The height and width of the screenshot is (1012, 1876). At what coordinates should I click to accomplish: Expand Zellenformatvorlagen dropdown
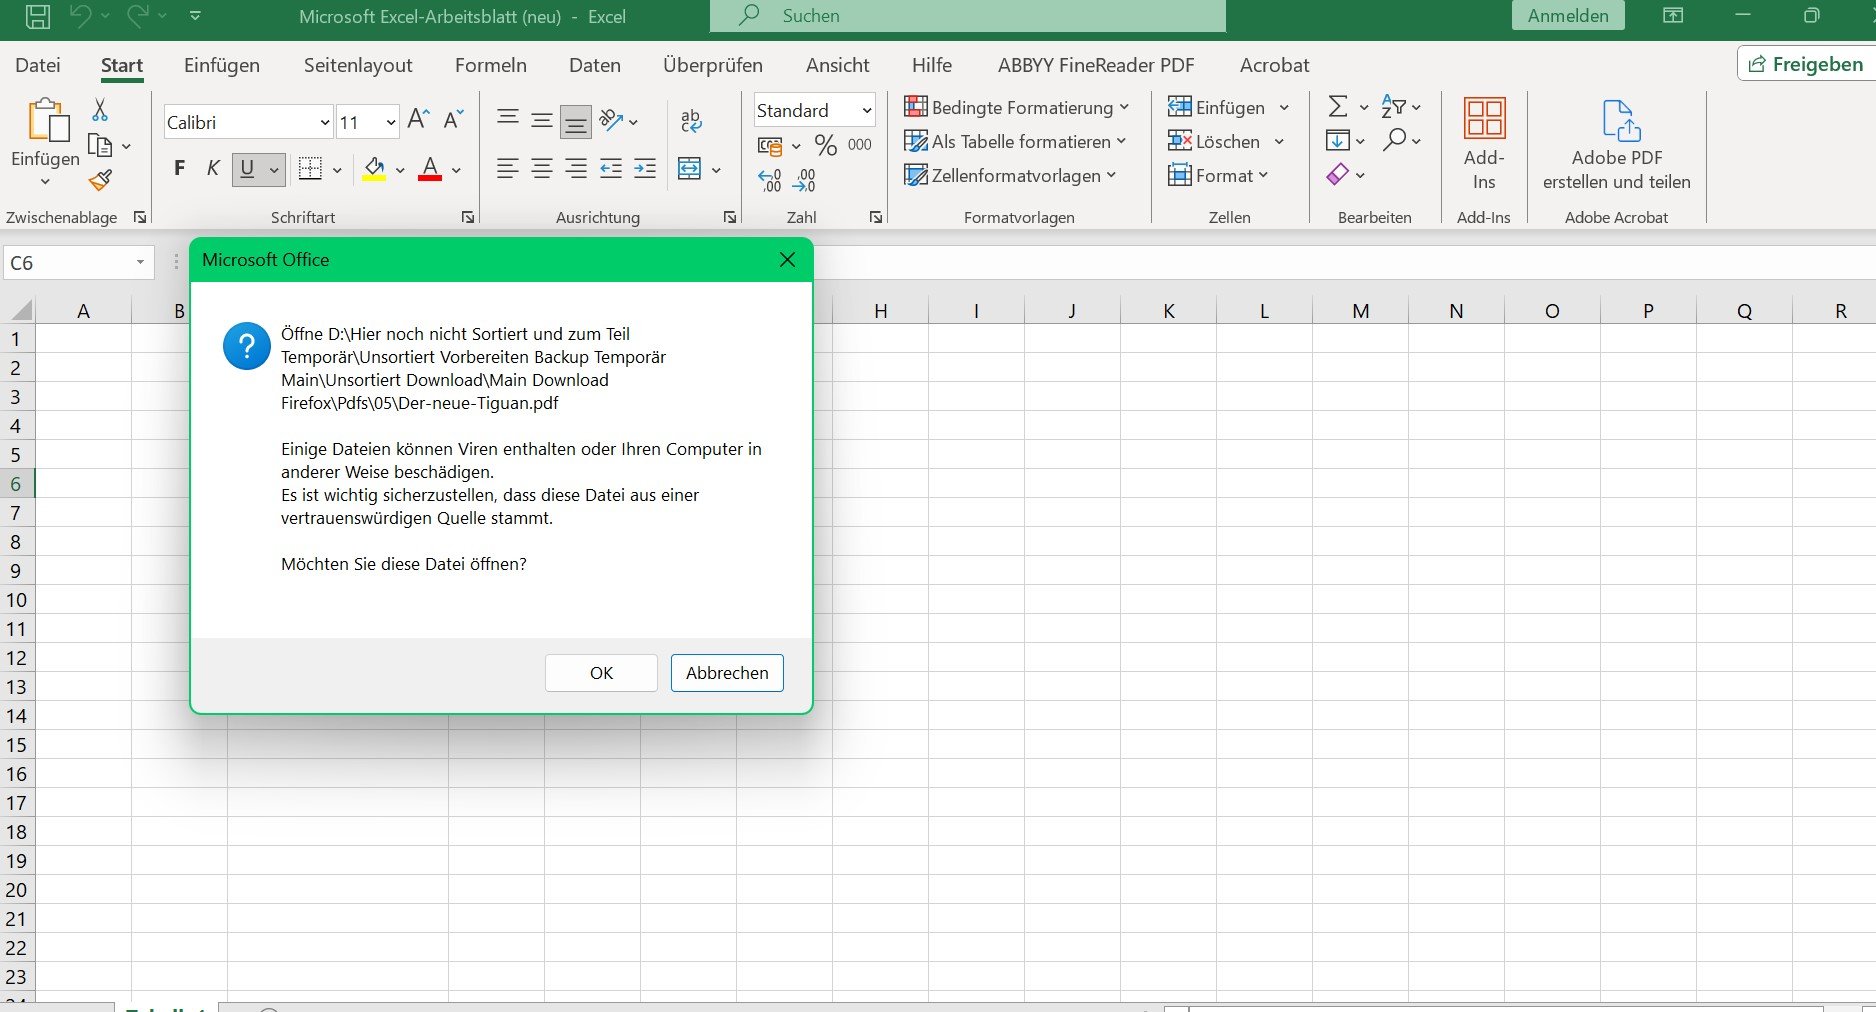(1111, 175)
